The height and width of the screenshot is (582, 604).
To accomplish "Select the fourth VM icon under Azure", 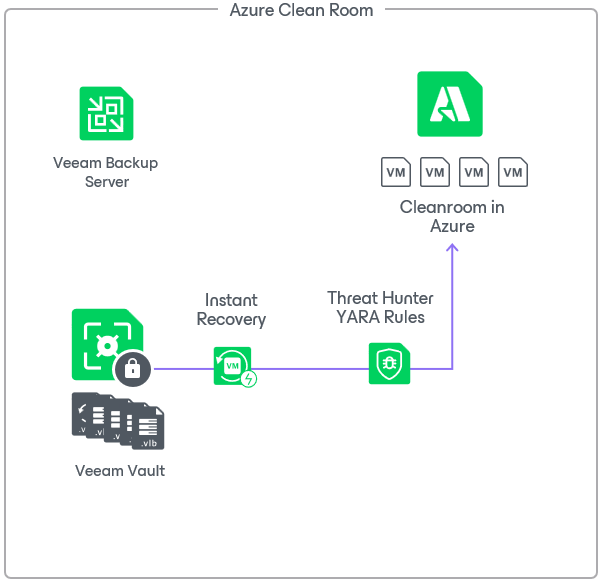I will pos(513,172).
